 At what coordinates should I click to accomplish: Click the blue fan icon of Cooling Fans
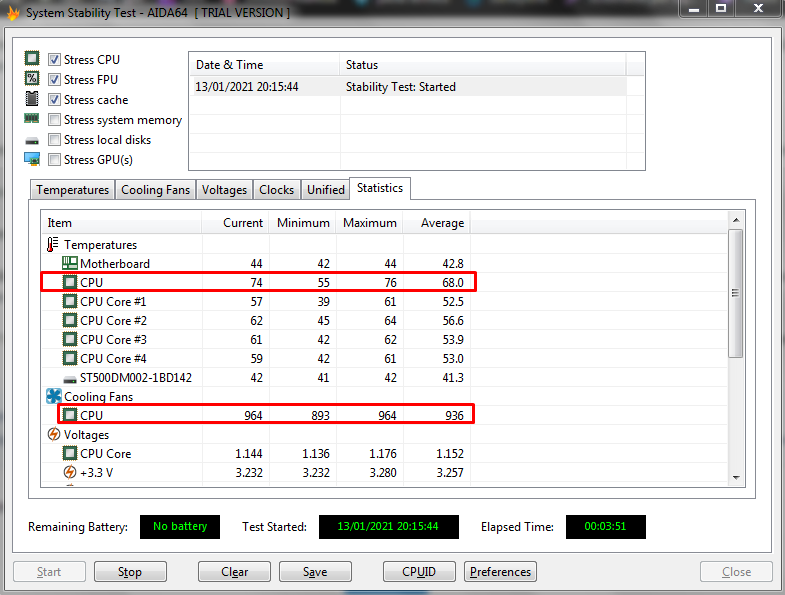click(54, 396)
